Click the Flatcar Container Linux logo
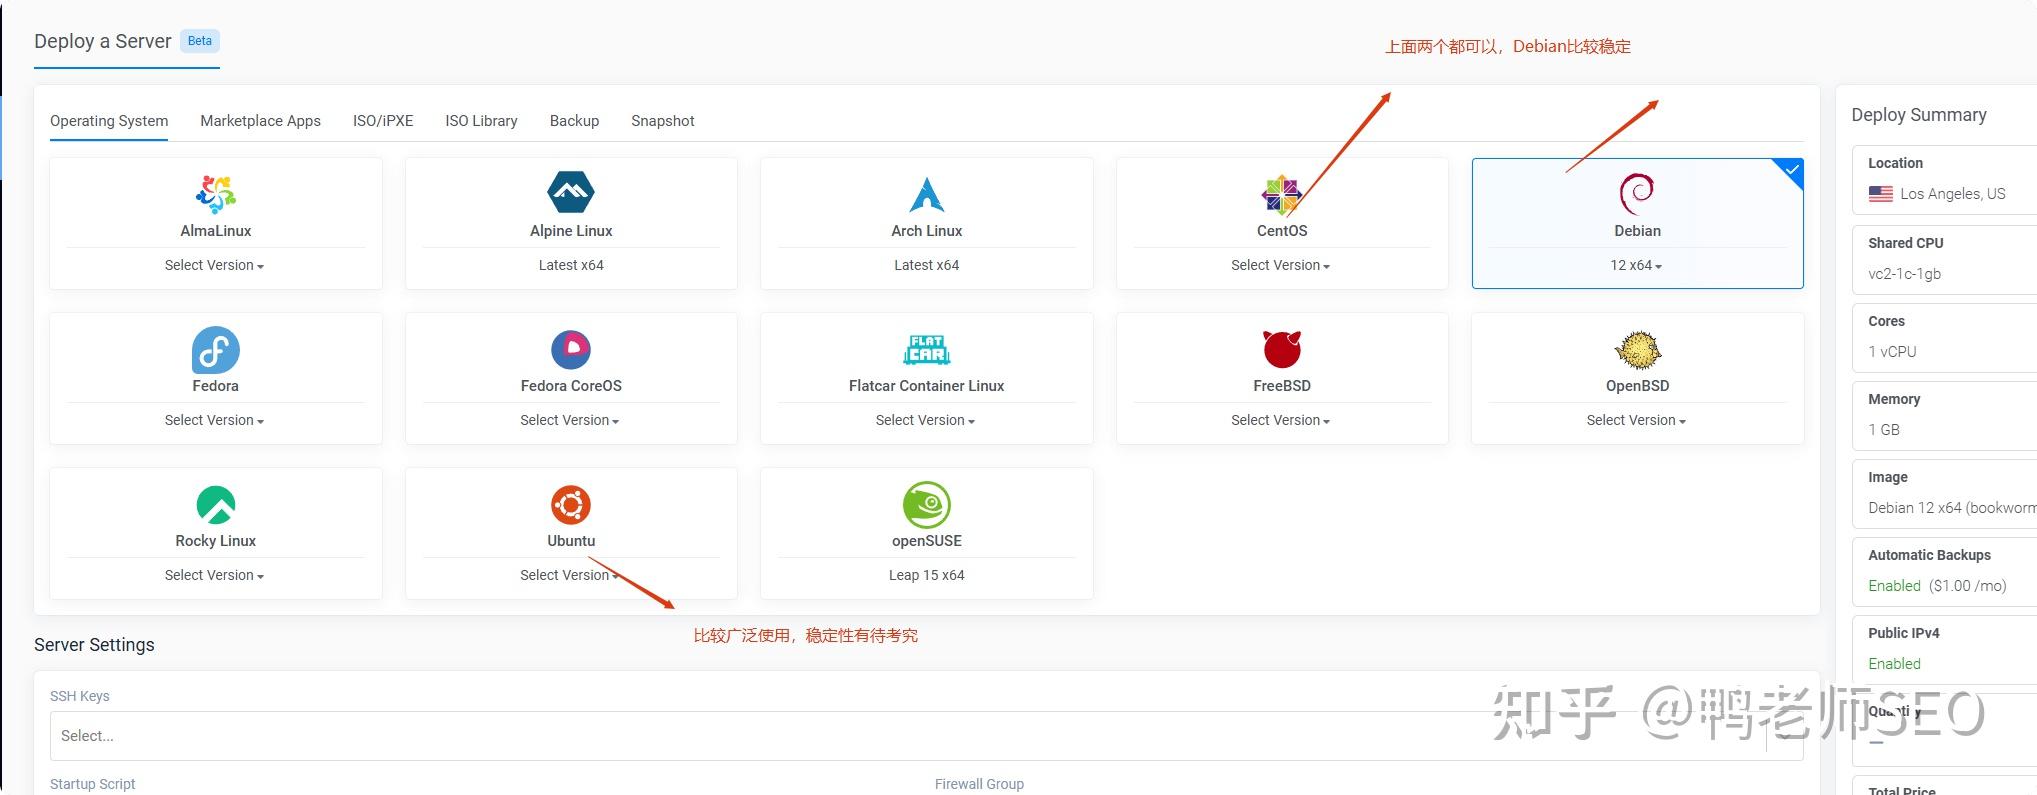This screenshot has height=795, width=2037. click(927, 349)
